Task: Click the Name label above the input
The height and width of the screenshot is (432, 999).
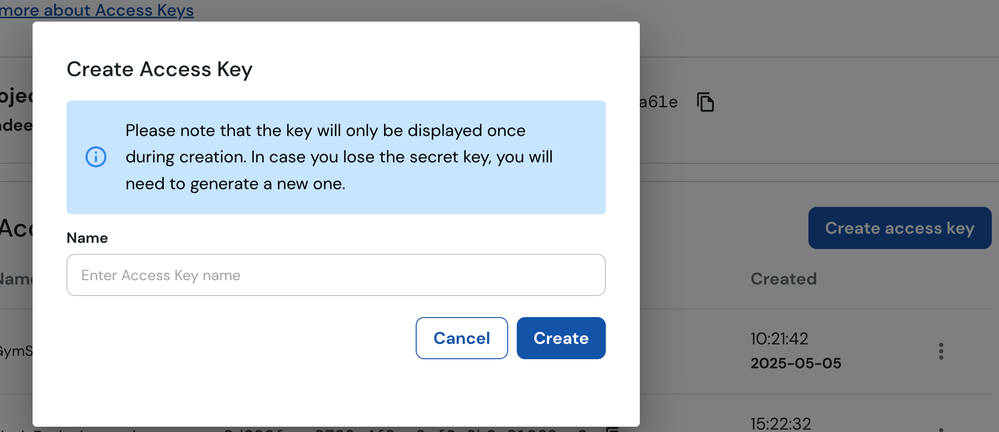Action: click(x=87, y=238)
